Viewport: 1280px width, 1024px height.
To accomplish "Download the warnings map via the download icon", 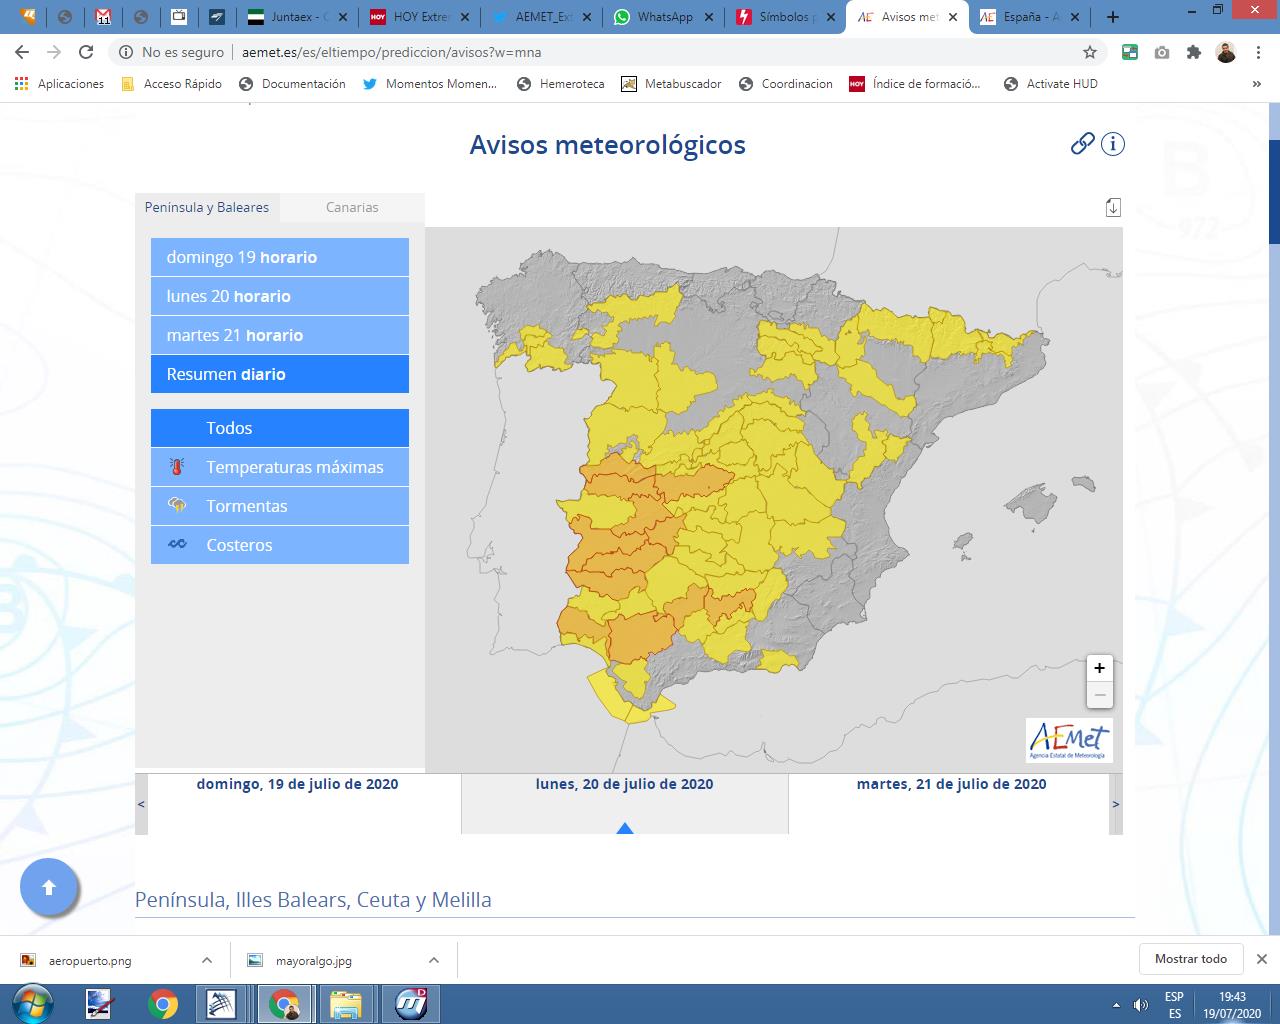I will coord(1113,207).
